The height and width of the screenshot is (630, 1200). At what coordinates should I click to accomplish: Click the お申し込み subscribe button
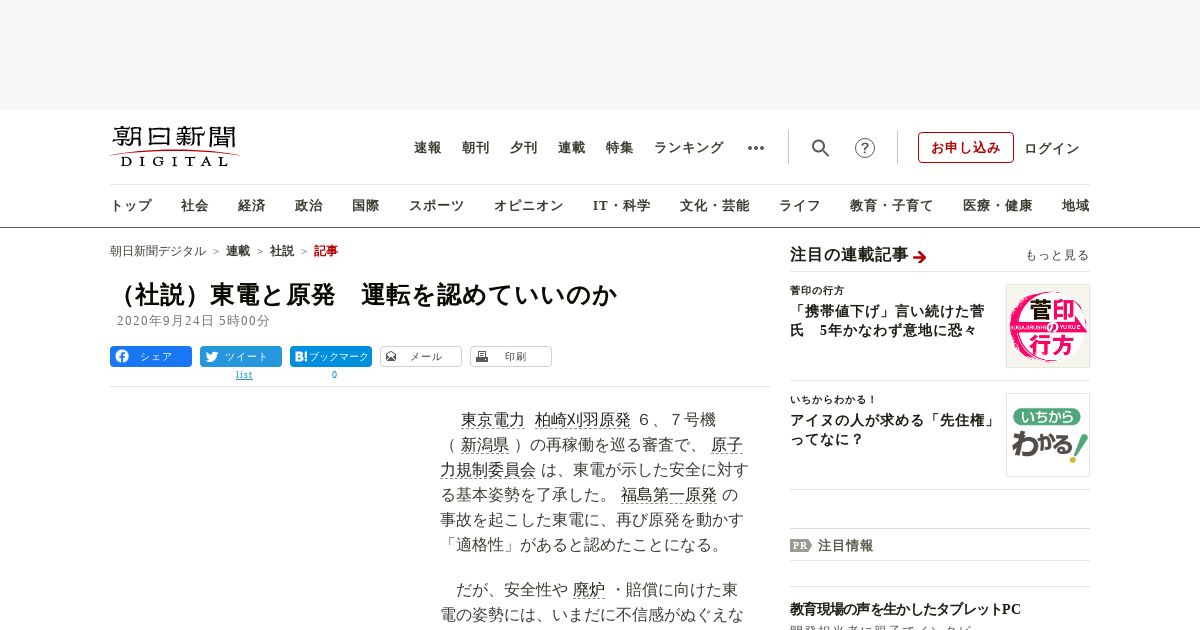(x=966, y=148)
